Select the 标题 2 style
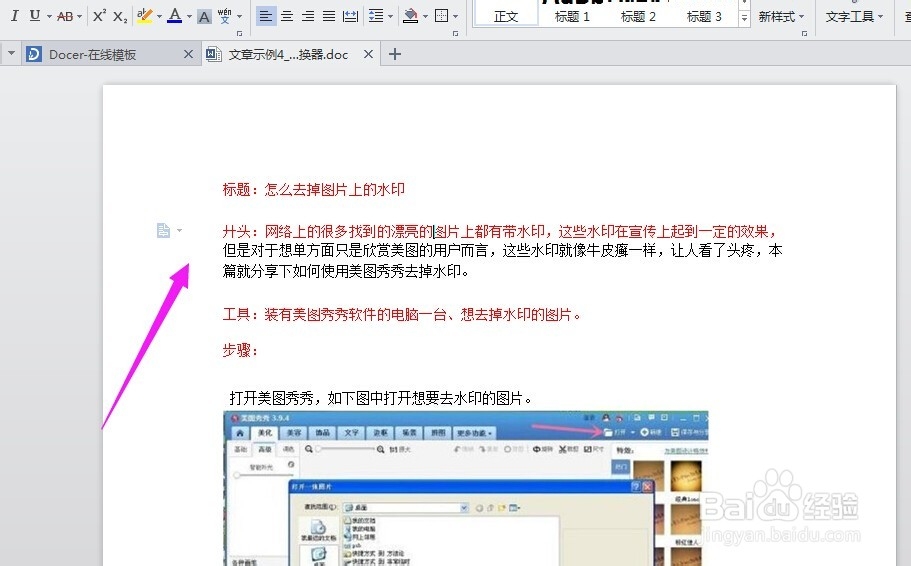This screenshot has width=911, height=566. (638, 16)
